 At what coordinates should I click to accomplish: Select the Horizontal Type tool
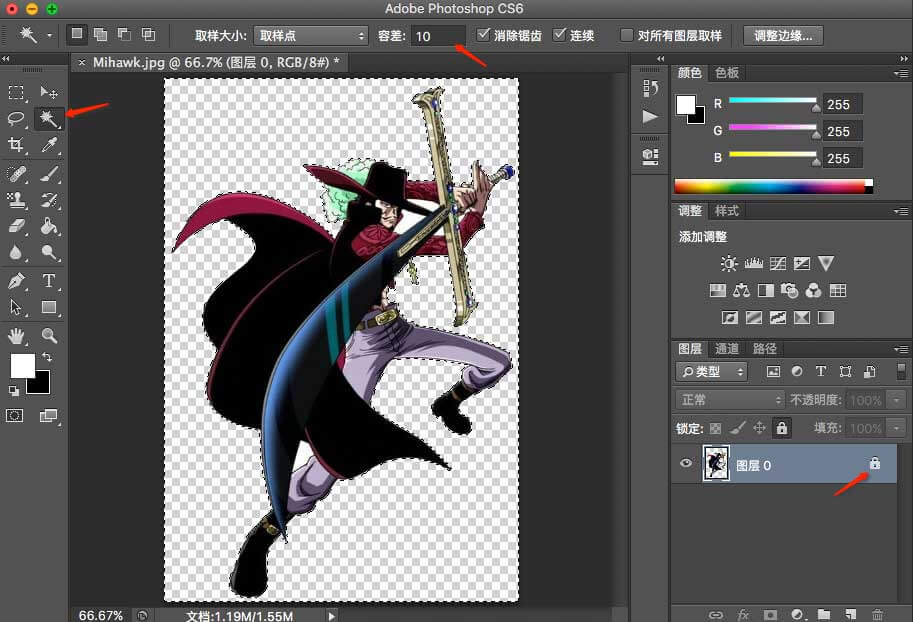(x=49, y=281)
